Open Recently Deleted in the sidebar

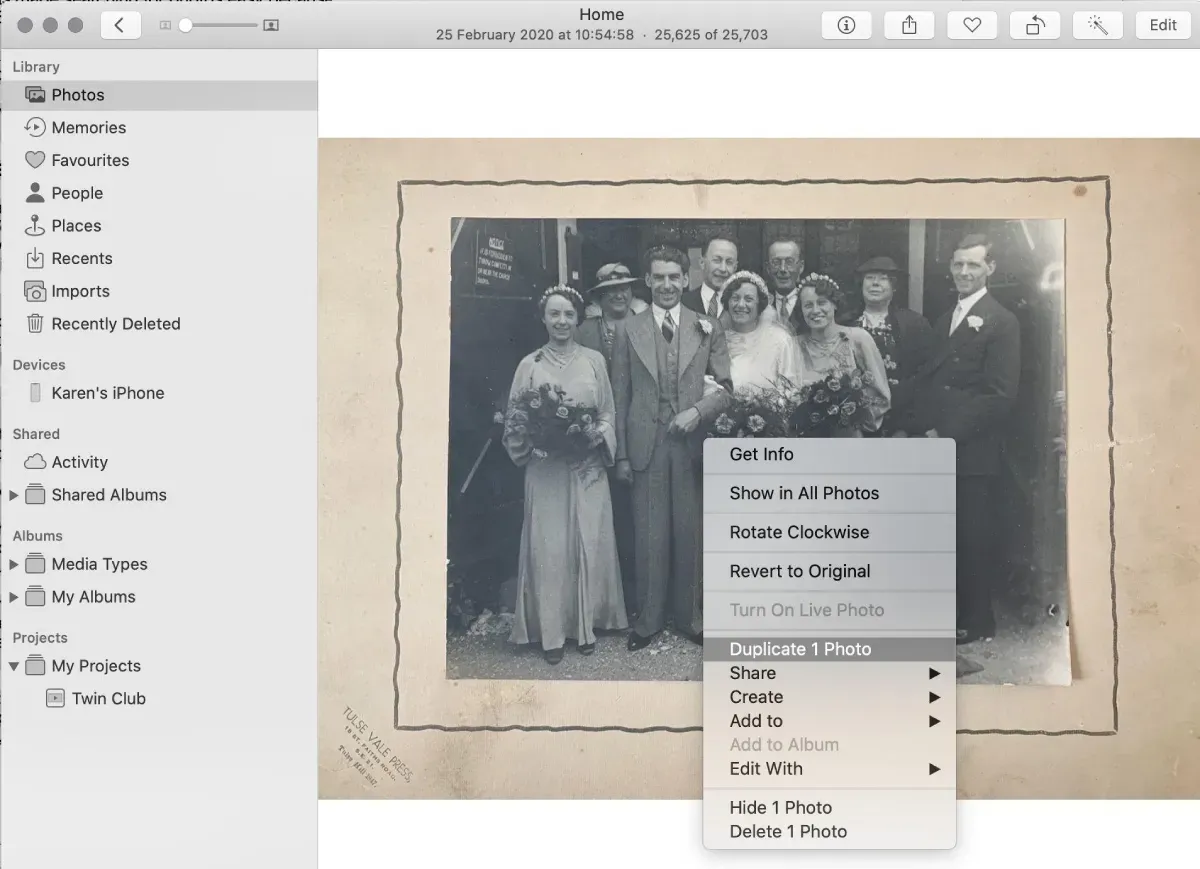(115, 324)
